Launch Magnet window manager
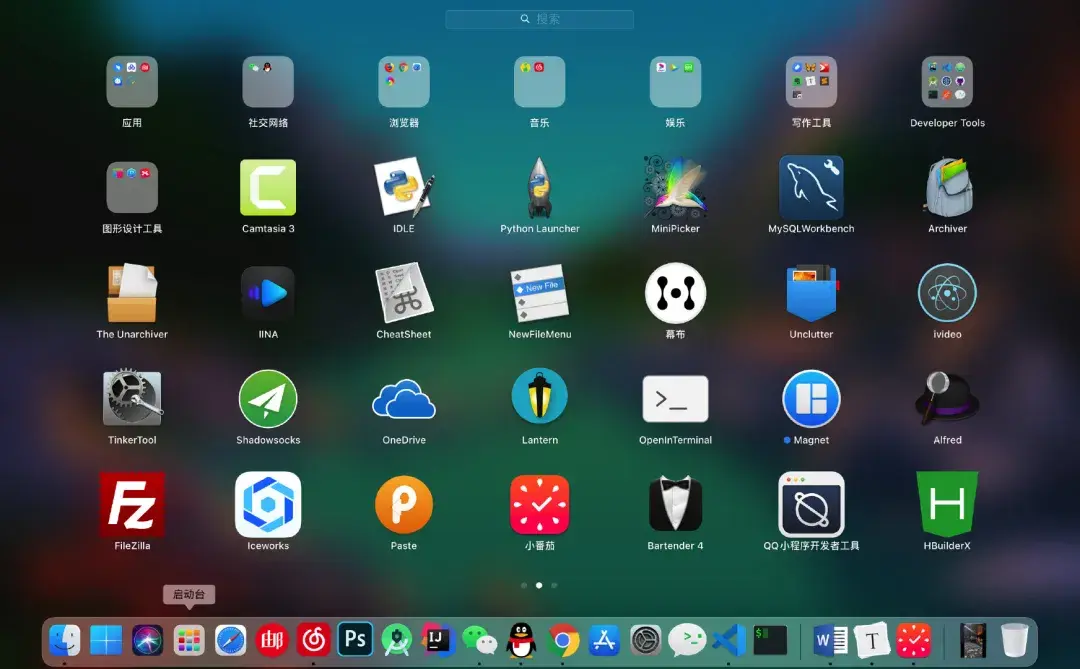This screenshot has width=1080, height=669. point(811,398)
